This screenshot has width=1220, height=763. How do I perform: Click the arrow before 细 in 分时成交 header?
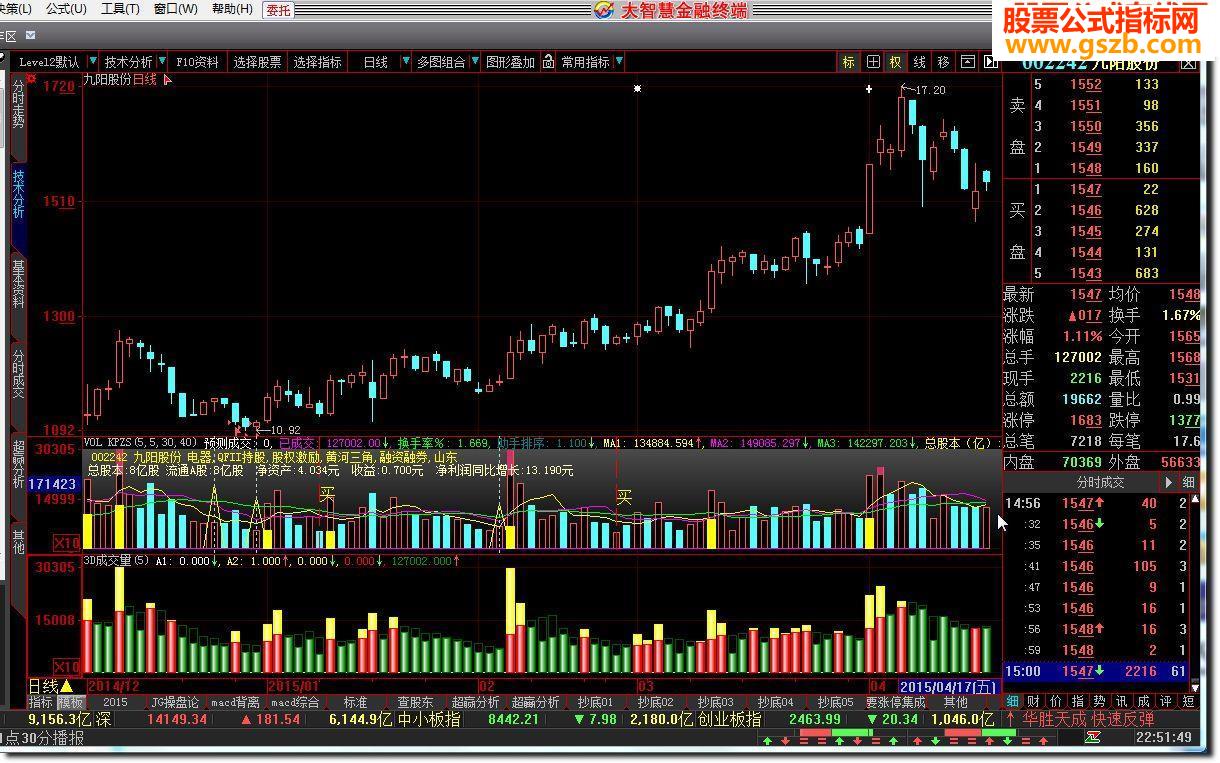[1169, 482]
